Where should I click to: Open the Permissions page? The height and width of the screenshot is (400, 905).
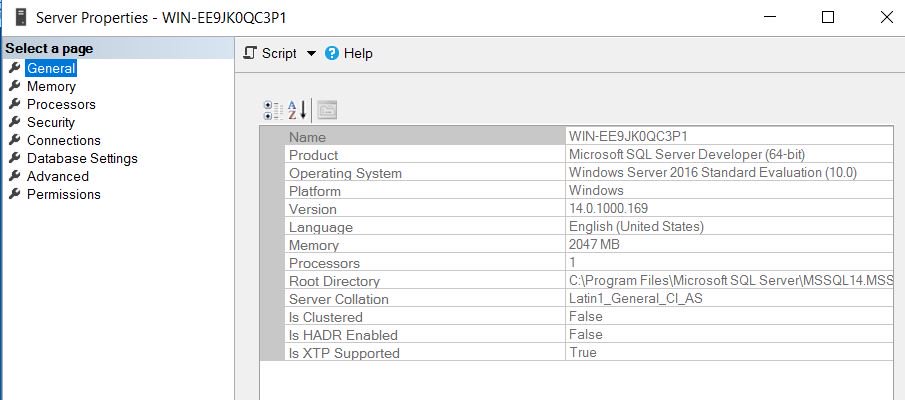click(63, 193)
